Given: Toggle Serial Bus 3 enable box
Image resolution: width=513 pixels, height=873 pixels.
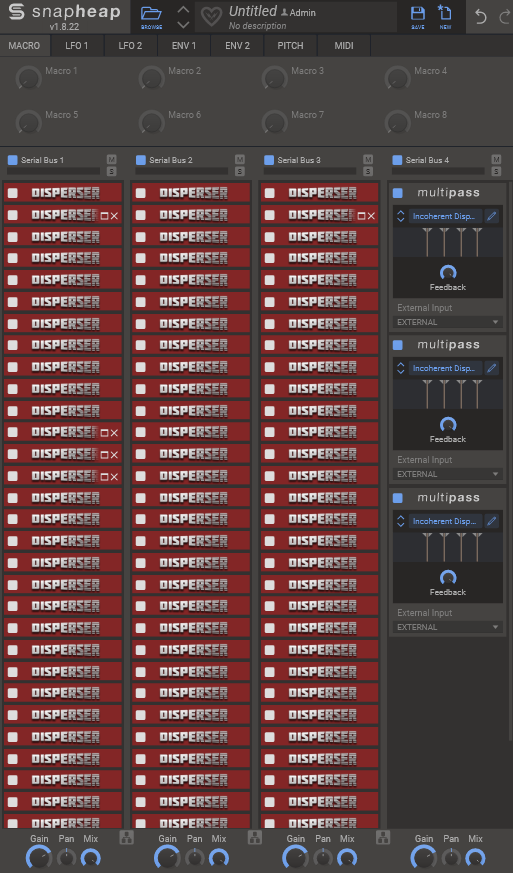Looking at the screenshot, I should click(x=268, y=160).
